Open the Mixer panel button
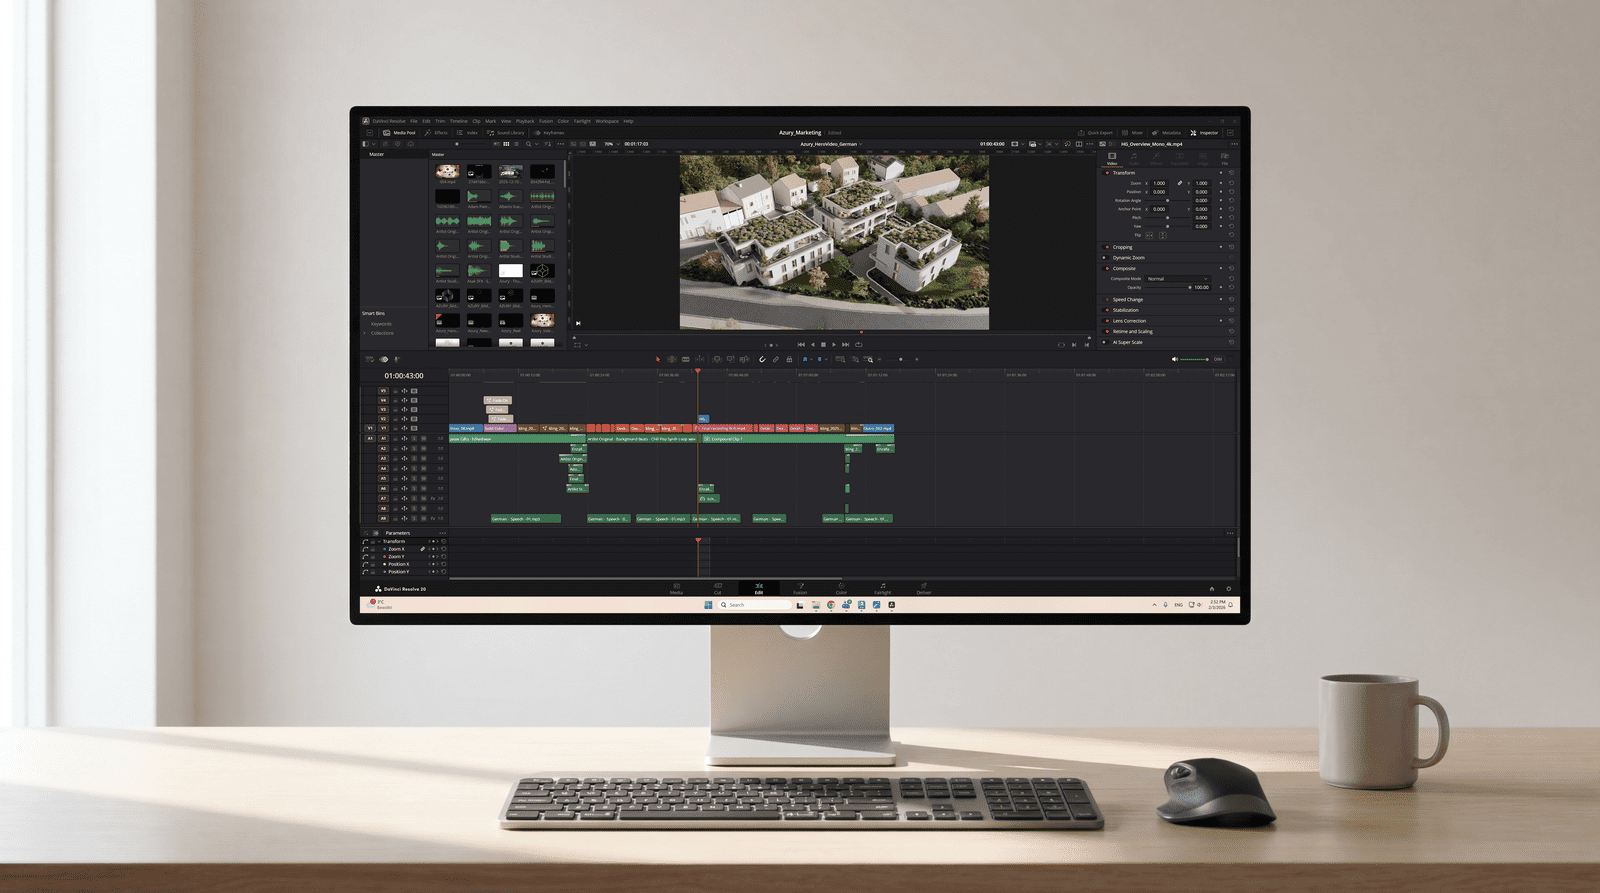This screenshot has height=893, width=1600. tap(1132, 133)
